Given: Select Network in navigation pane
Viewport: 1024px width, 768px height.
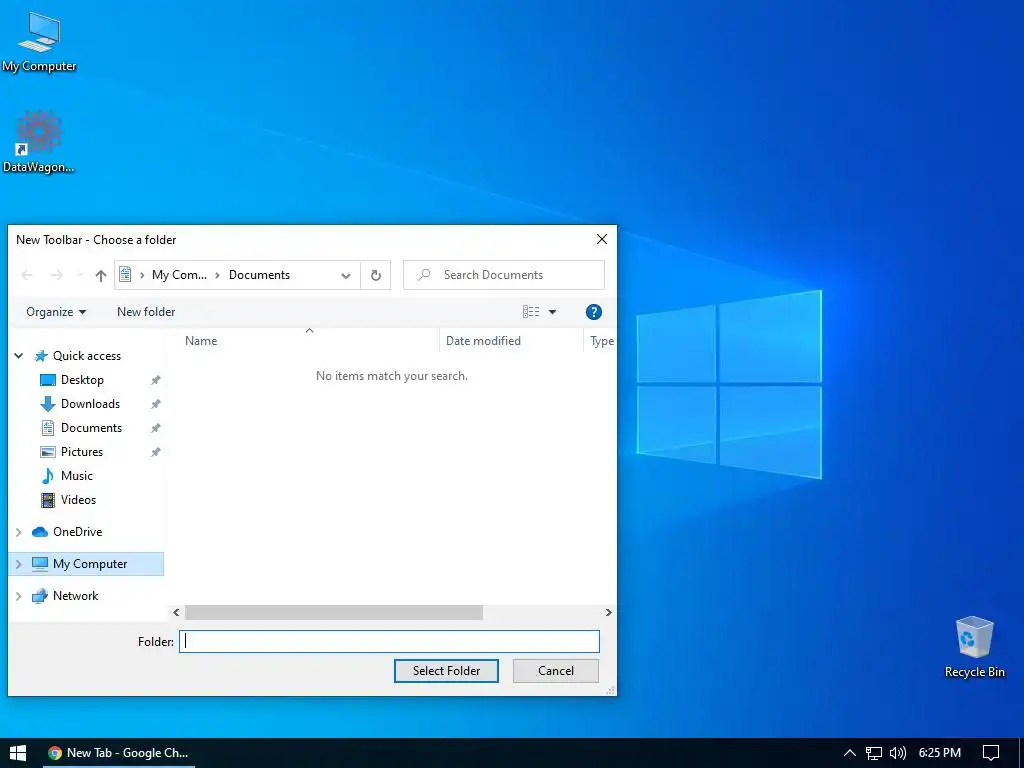Looking at the screenshot, I should 75,596.
